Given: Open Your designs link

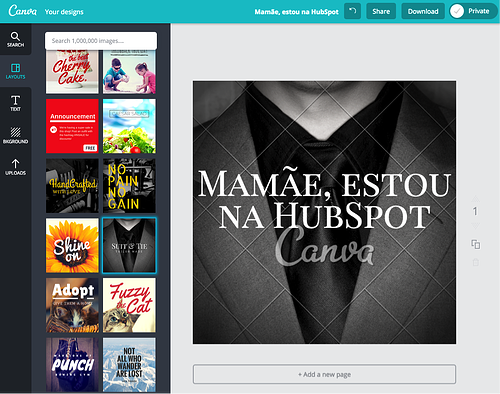Looking at the screenshot, I should point(64,12).
